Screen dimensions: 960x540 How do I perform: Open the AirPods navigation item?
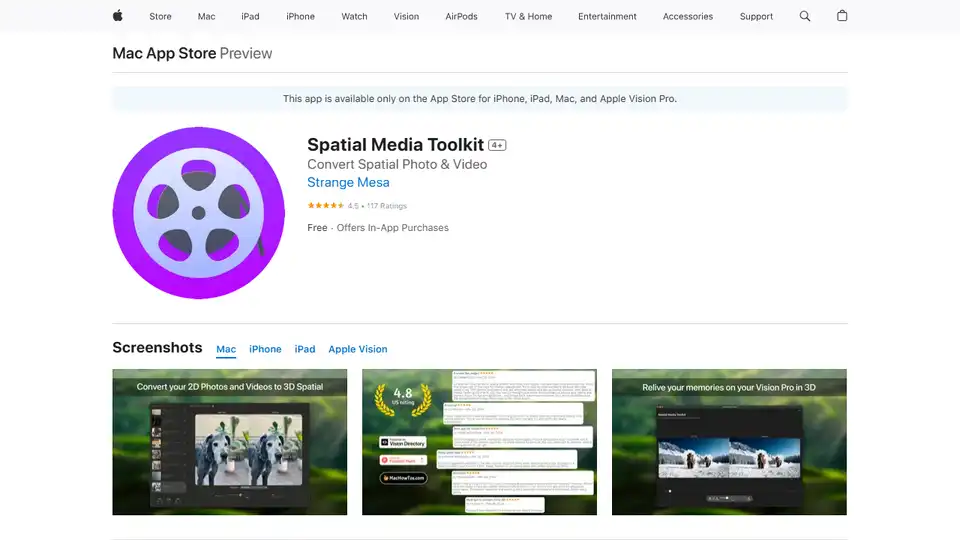pos(462,17)
